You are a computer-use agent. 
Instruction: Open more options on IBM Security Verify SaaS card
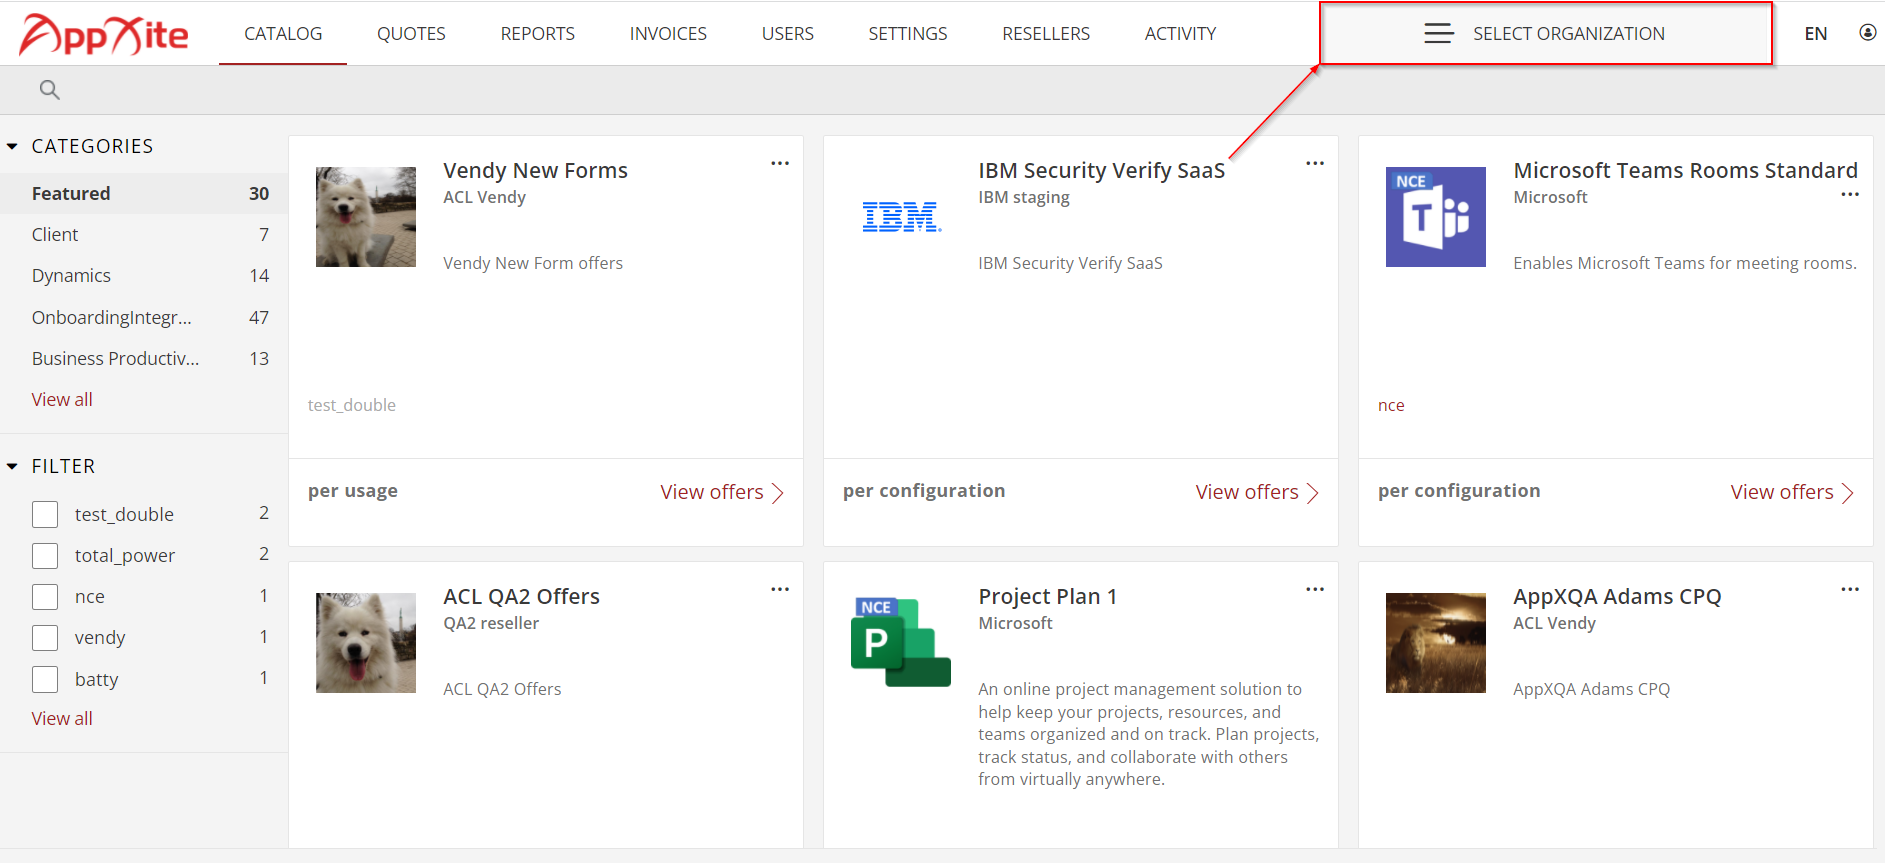(x=1315, y=163)
